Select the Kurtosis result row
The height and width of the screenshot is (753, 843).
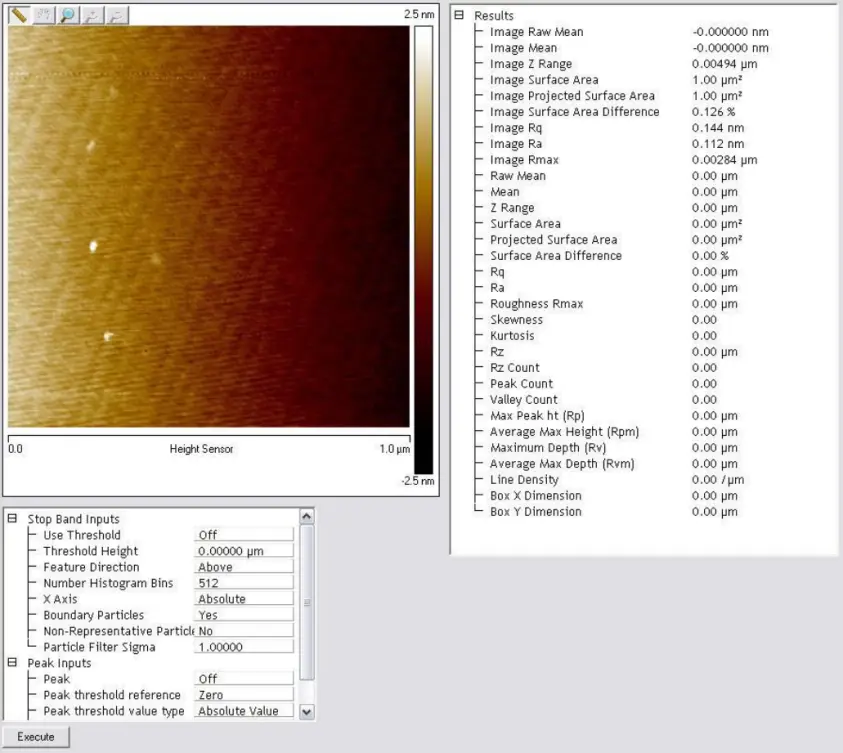click(603, 336)
